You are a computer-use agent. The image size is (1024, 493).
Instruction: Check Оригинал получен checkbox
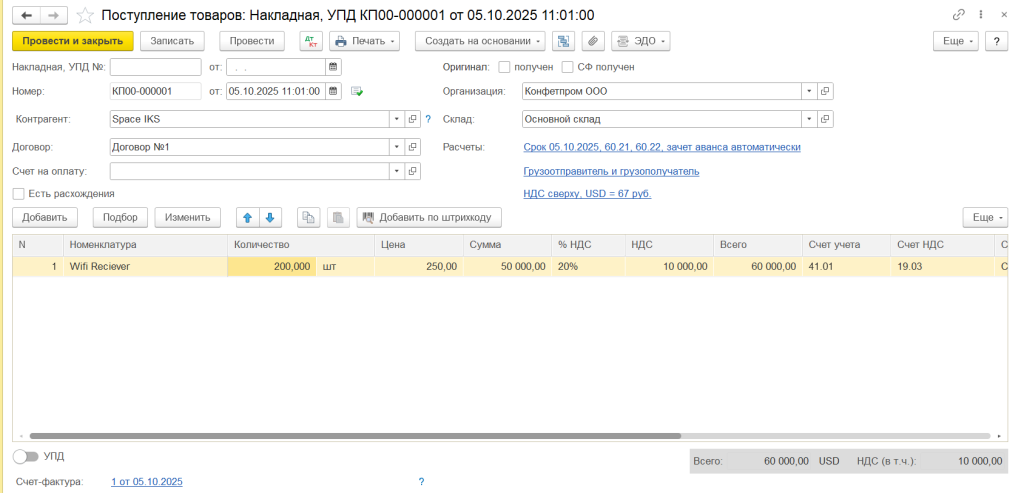(x=504, y=67)
